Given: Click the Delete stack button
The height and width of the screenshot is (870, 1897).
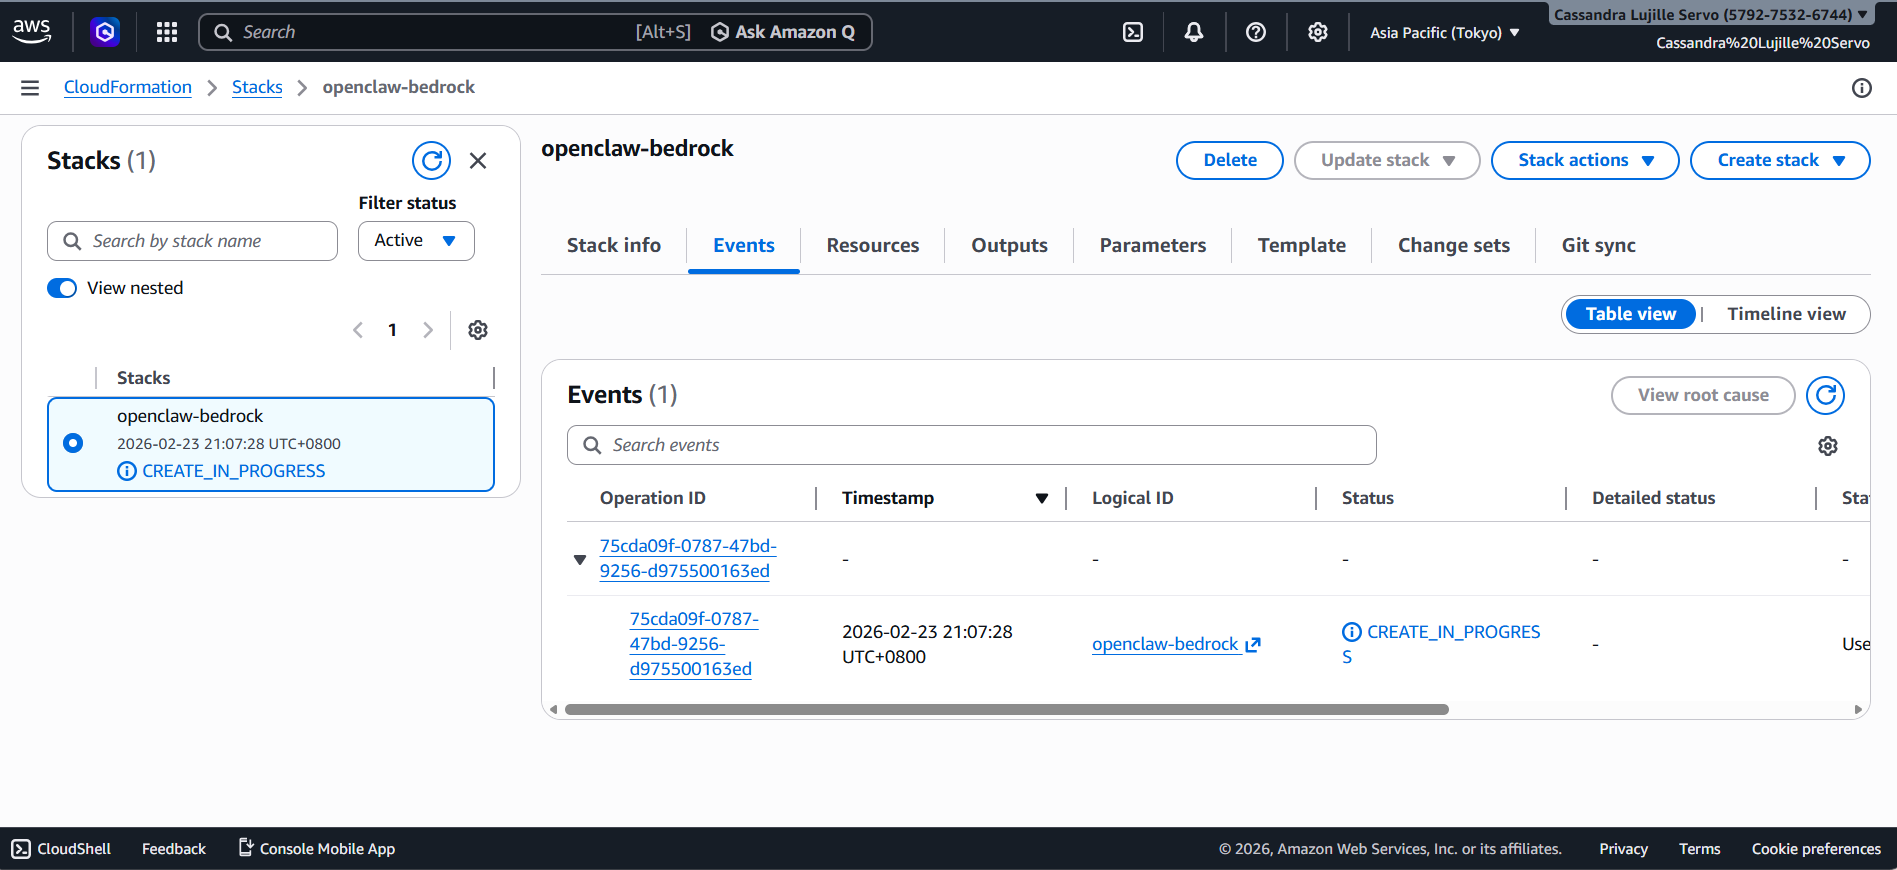Looking at the screenshot, I should [x=1229, y=160].
